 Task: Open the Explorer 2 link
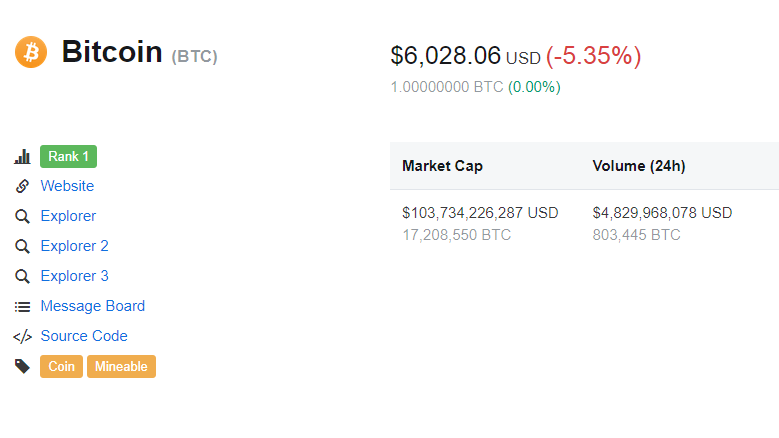tap(74, 246)
